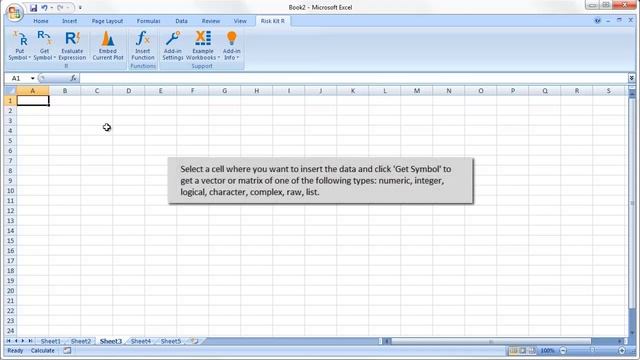Undo the last action in the toolbar
Viewport: 640px width, 360px height.
(44, 7)
